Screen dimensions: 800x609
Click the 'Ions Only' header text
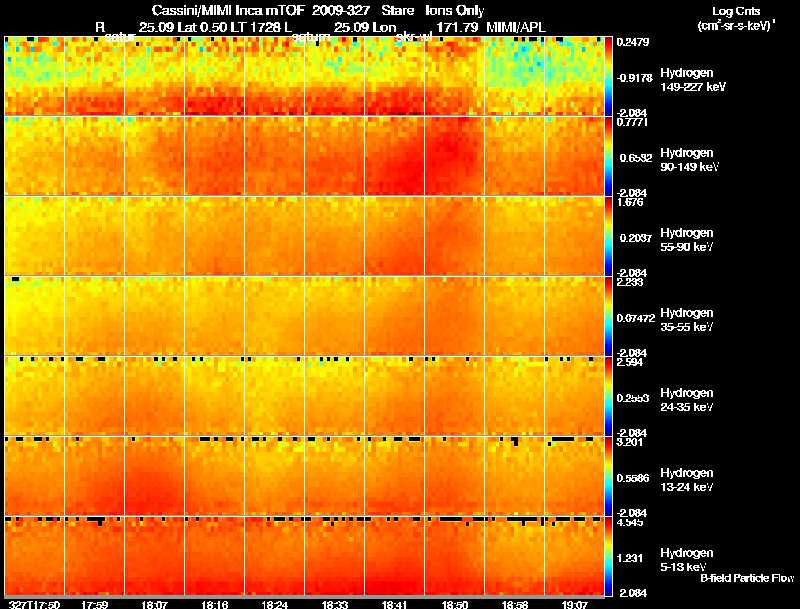455,10
